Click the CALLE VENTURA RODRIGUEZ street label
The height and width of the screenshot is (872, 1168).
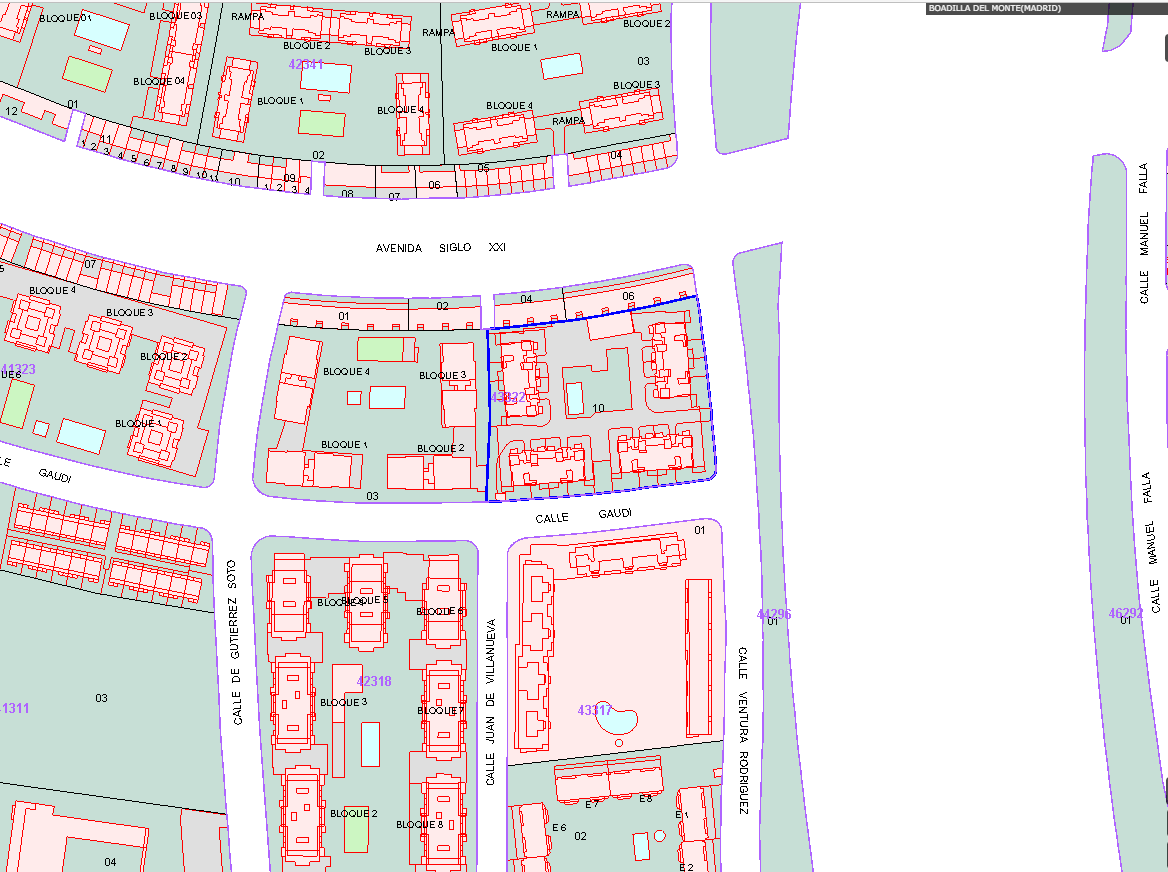tap(743, 730)
